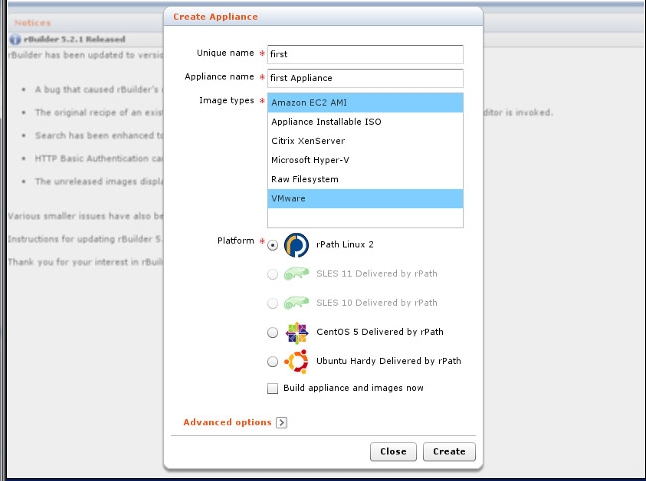Select Raw Filesystem image type
Viewport: 646px width, 481px height.
pos(365,180)
